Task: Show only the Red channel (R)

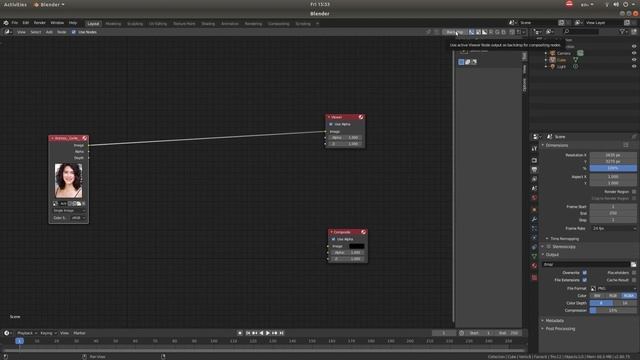Action: [x=491, y=32]
